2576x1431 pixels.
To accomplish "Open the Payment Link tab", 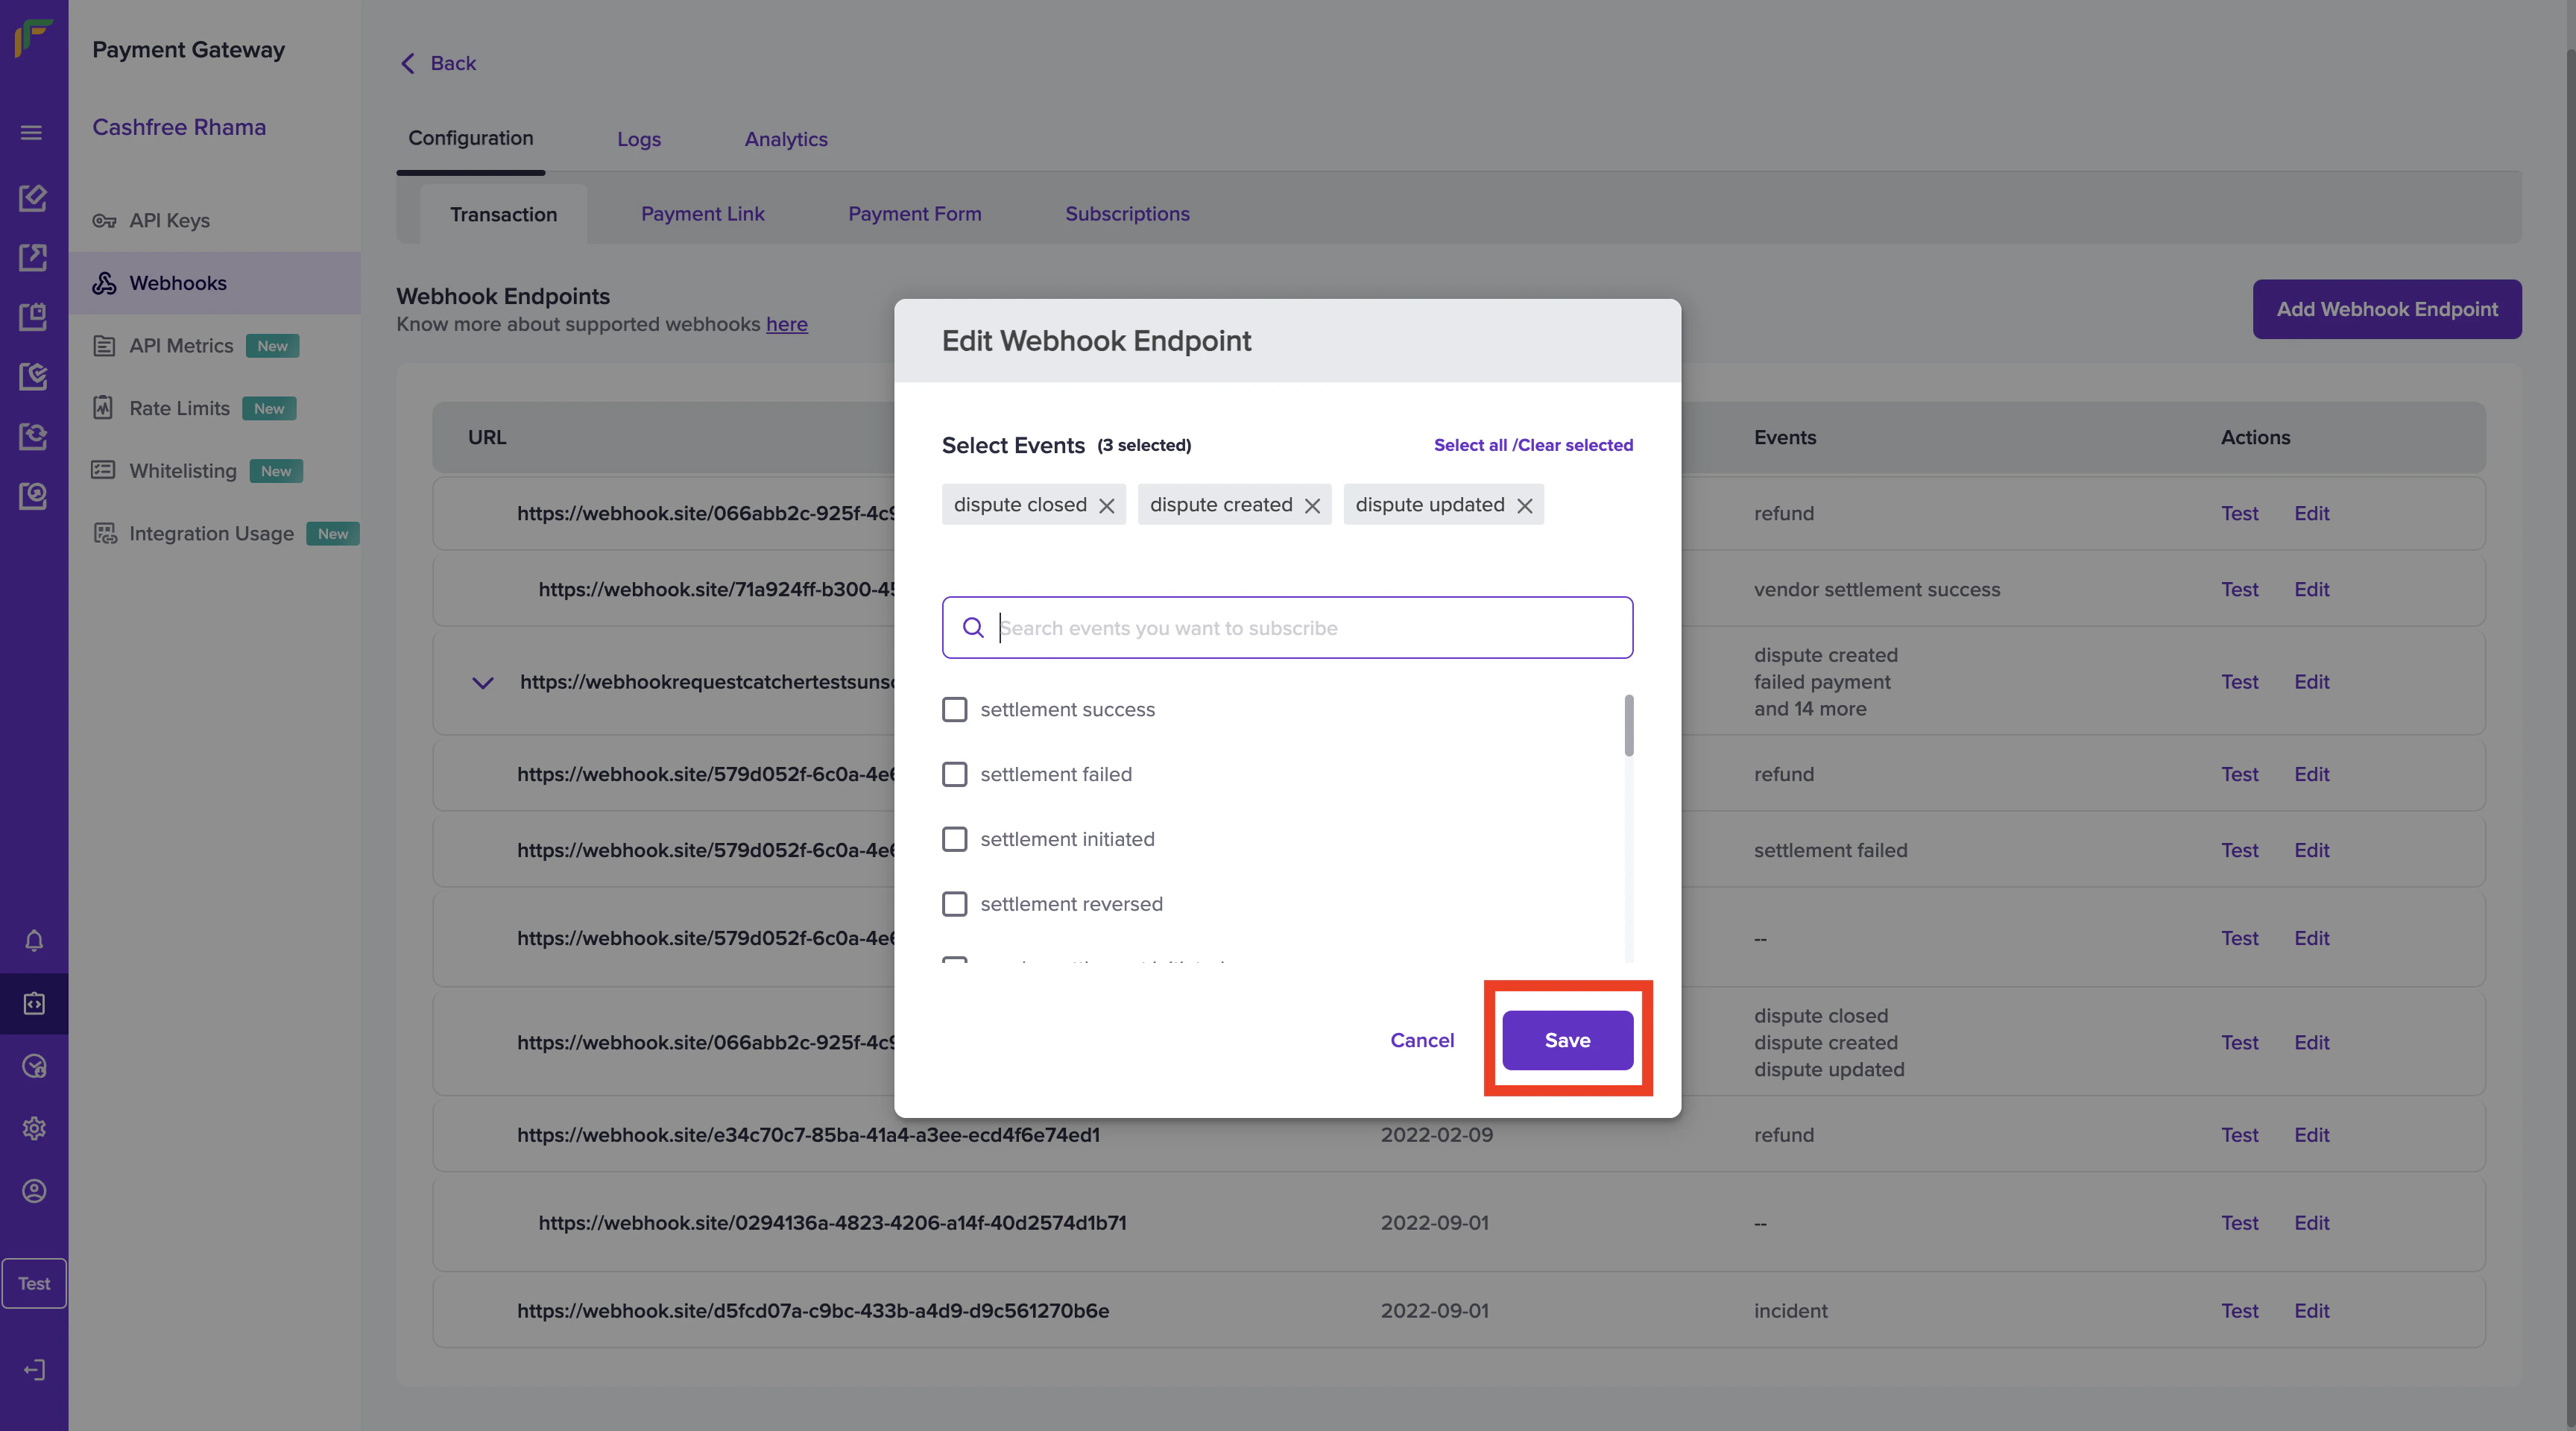I will [702, 214].
